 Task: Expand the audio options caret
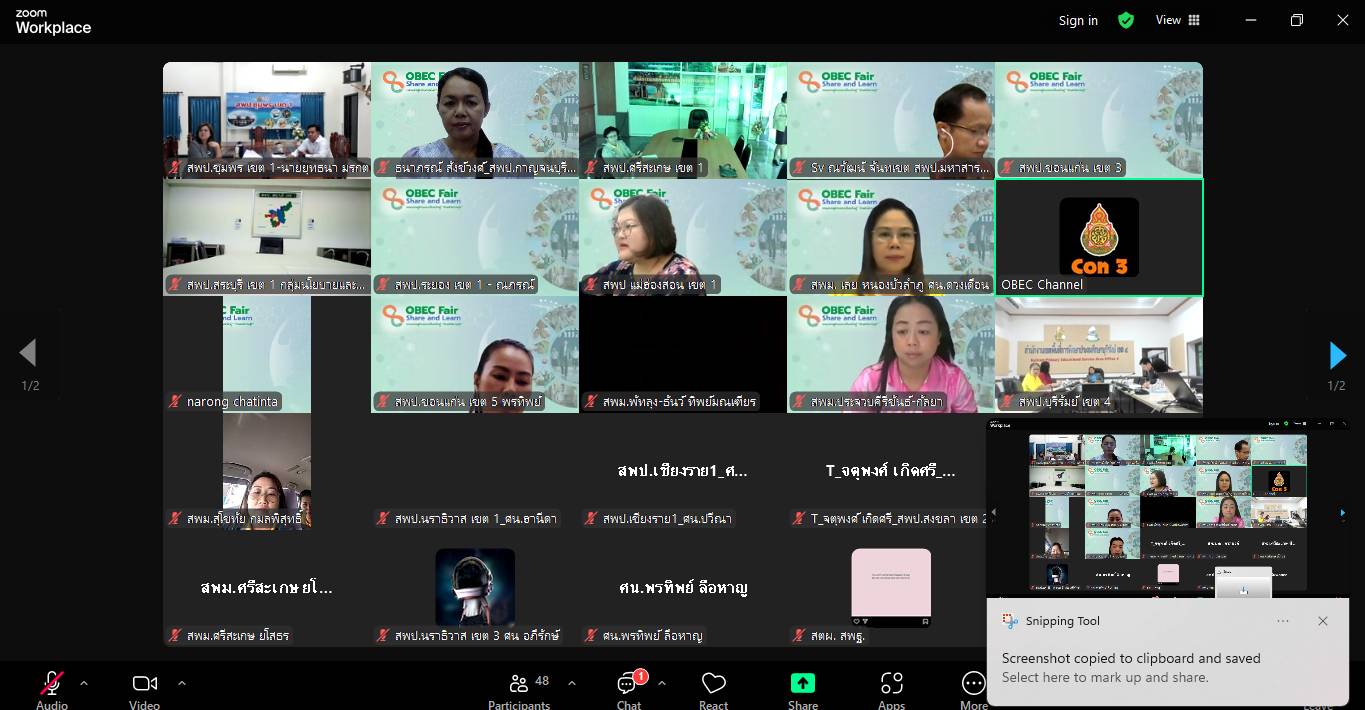[x=84, y=683]
